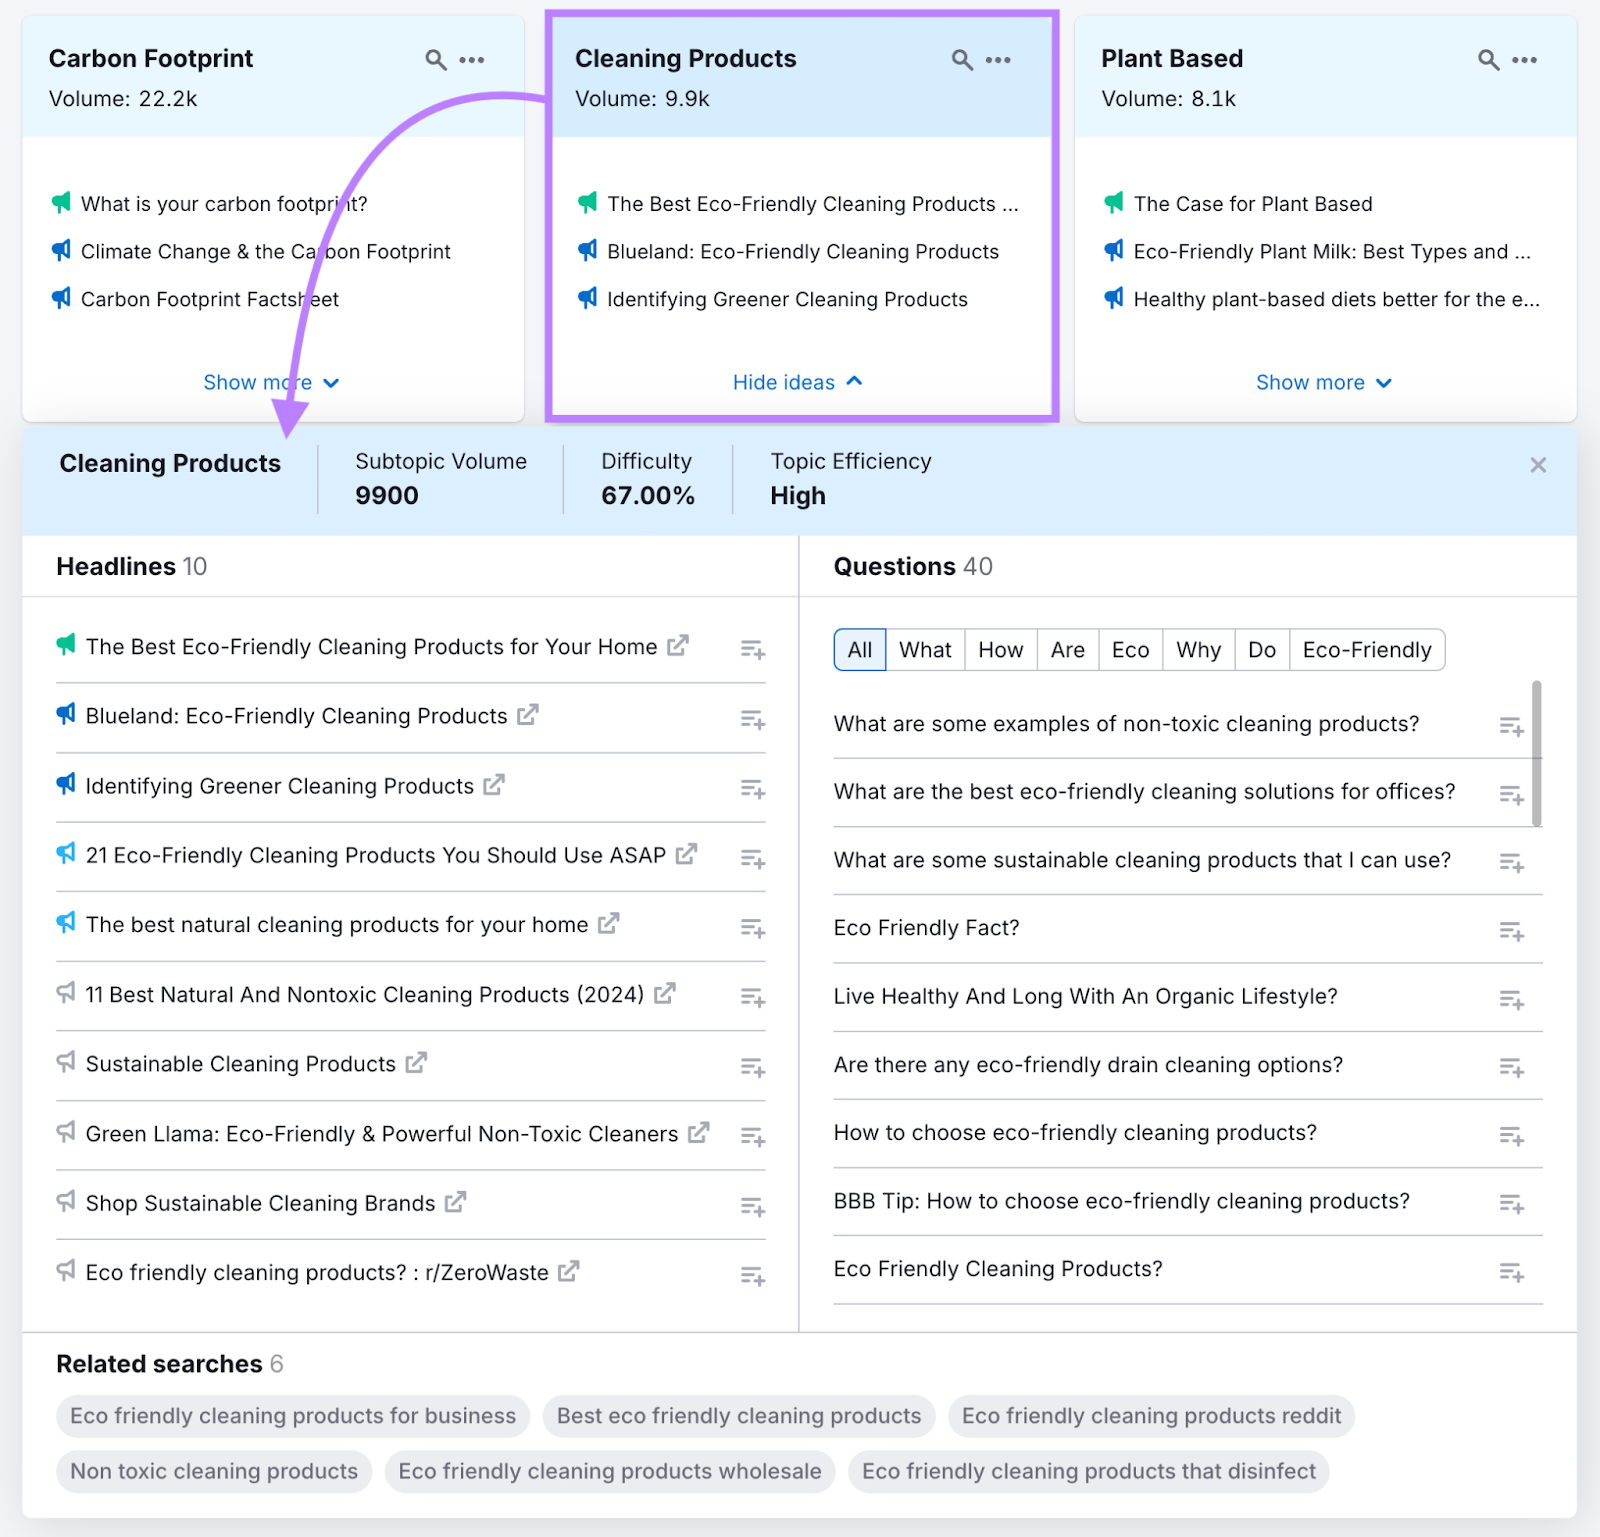Open 'Shop Sustainable Cleaning Brands' headline
1600x1537 pixels.
click(x=259, y=1203)
